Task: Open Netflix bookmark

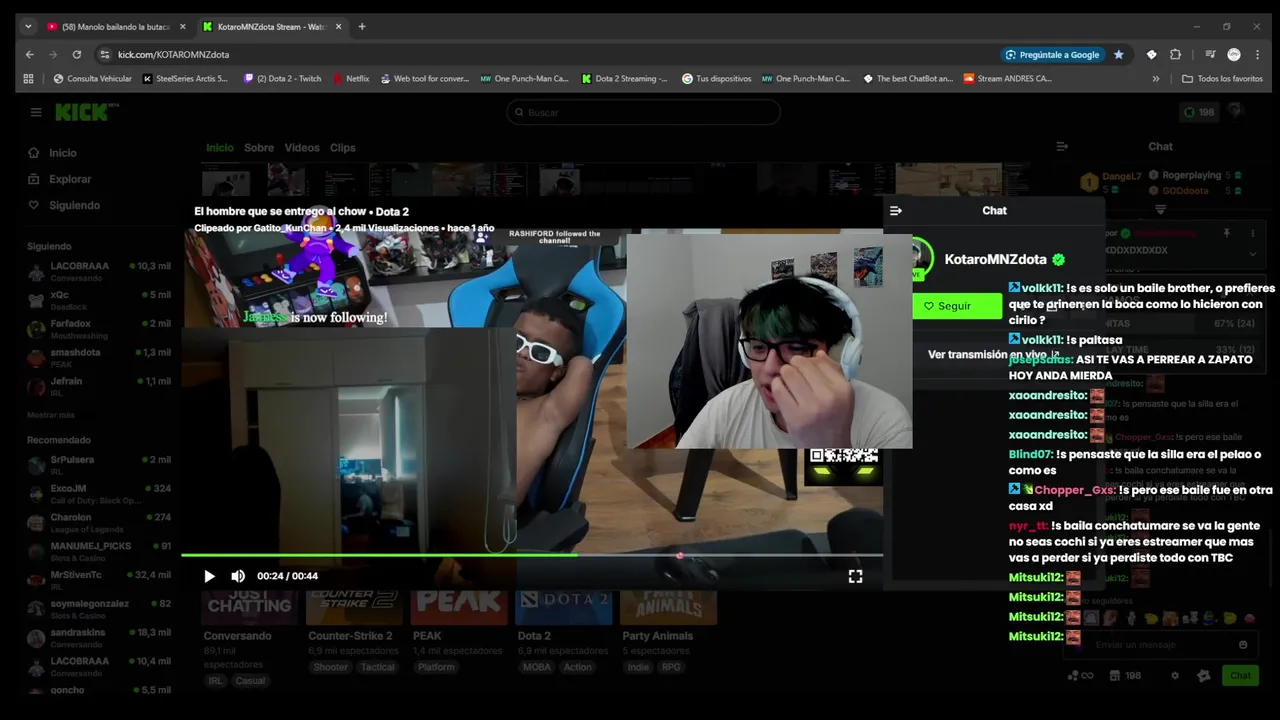Action: coord(350,78)
